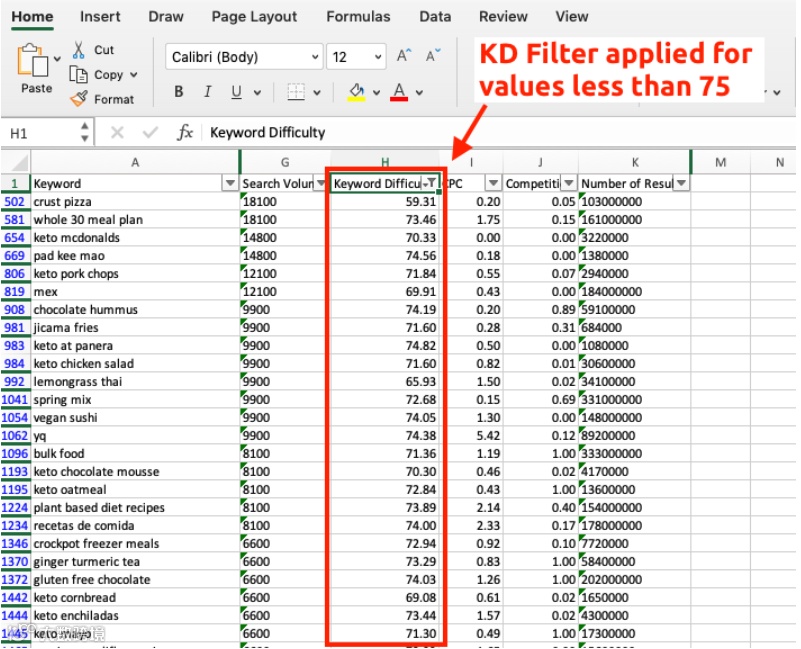Open the Keyword column filter dropdown
The width and height of the screenshot is (801, 649).
click(230, 183)
